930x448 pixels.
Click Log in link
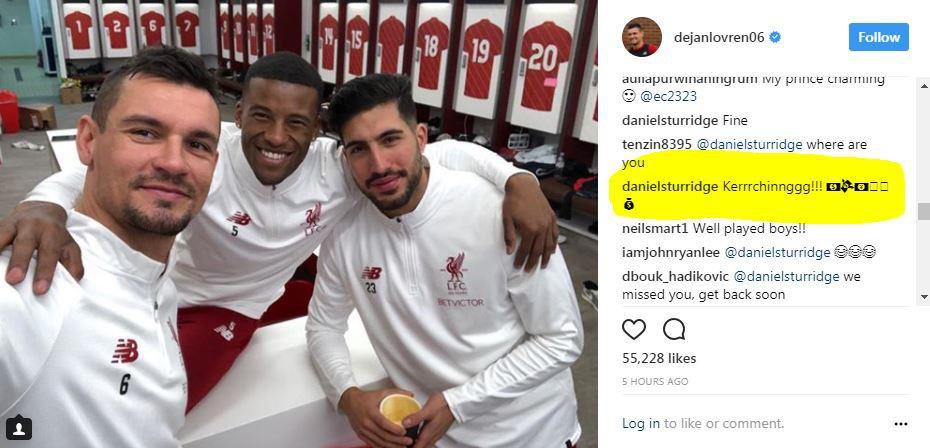click(x=641, y=424)
